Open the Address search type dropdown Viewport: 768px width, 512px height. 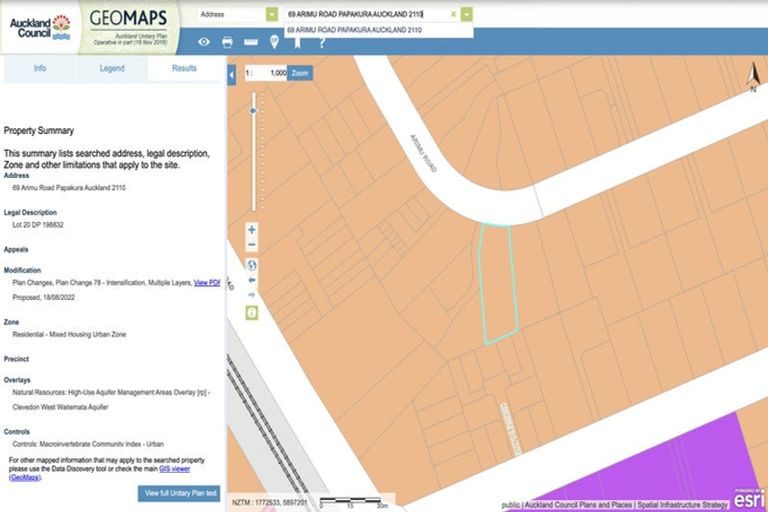point(271,15)
